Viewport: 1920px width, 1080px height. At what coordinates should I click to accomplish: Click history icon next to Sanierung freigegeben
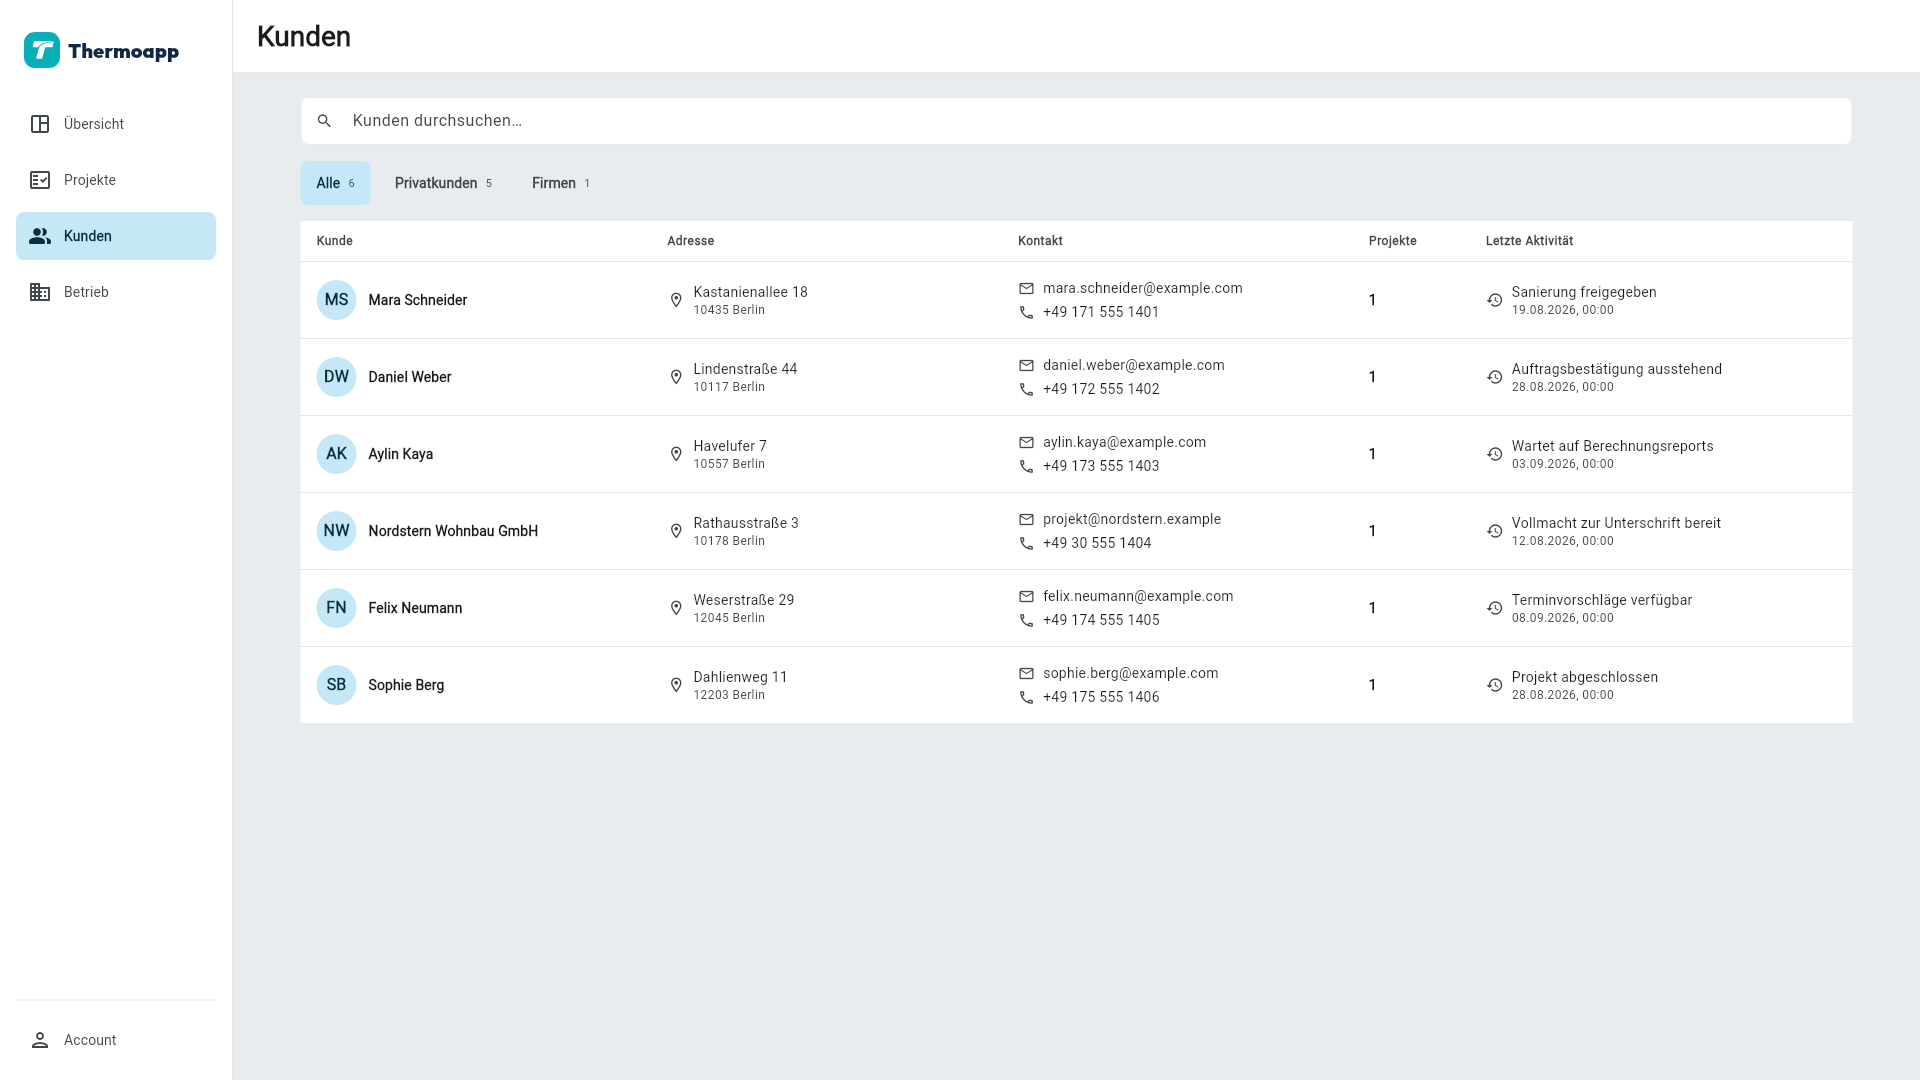coord(1494,300)
